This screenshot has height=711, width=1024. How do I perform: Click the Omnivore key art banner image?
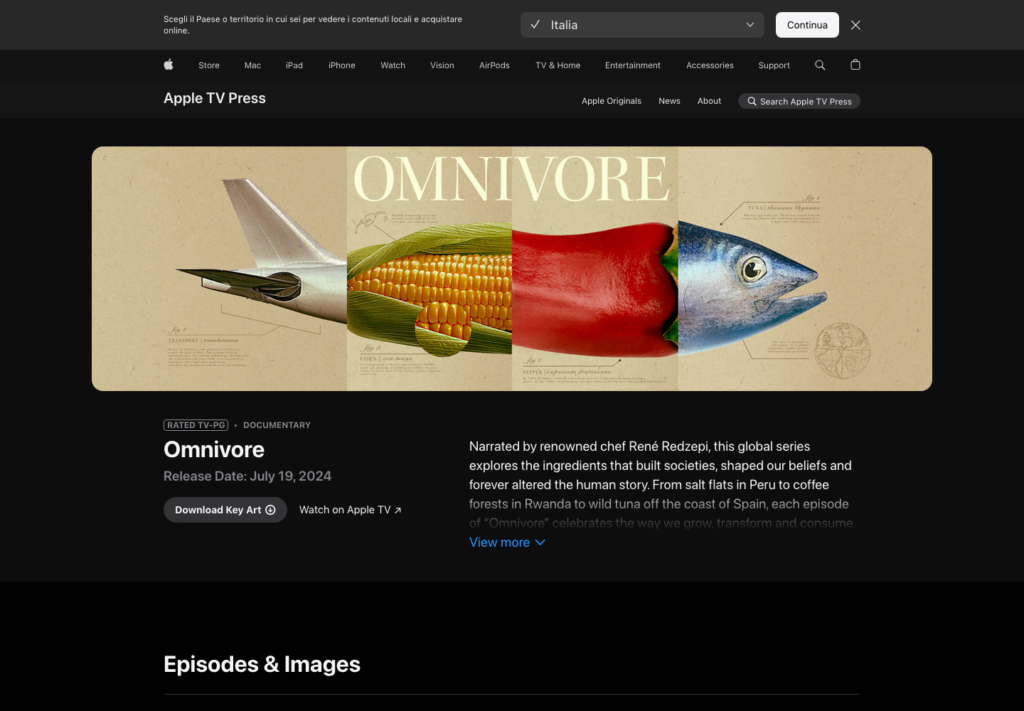point(512,268)
